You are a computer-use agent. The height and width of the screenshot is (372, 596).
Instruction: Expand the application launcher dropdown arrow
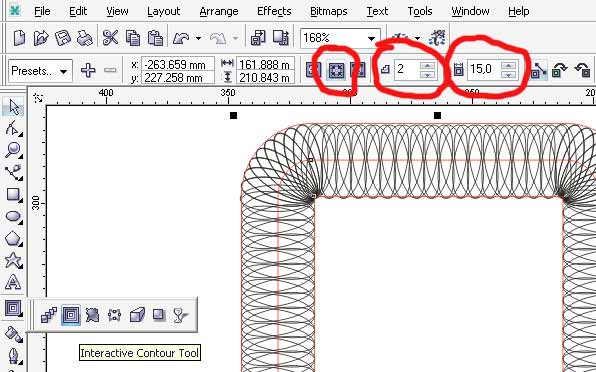[418, 38]
